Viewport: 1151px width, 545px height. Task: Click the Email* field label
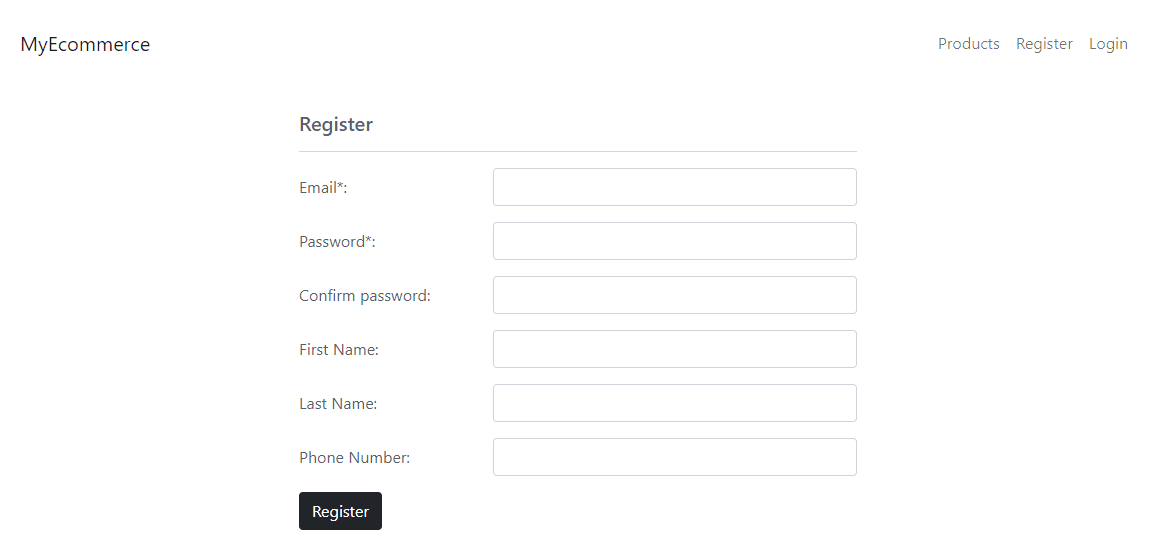[x=323, y=188]
